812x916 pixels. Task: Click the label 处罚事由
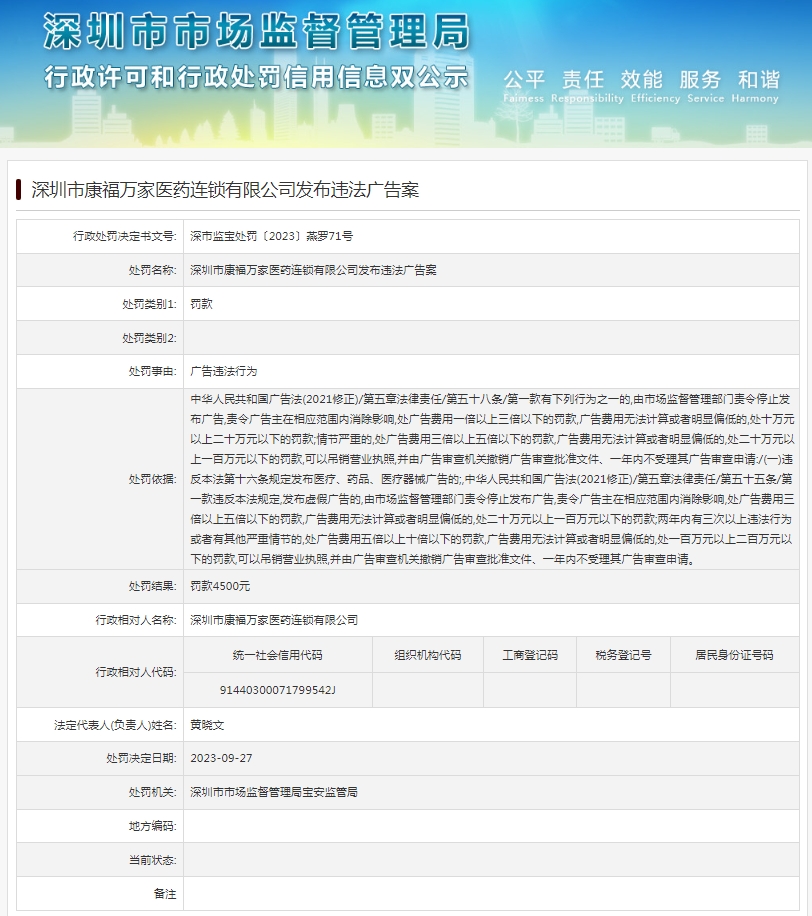pos(152,372)
